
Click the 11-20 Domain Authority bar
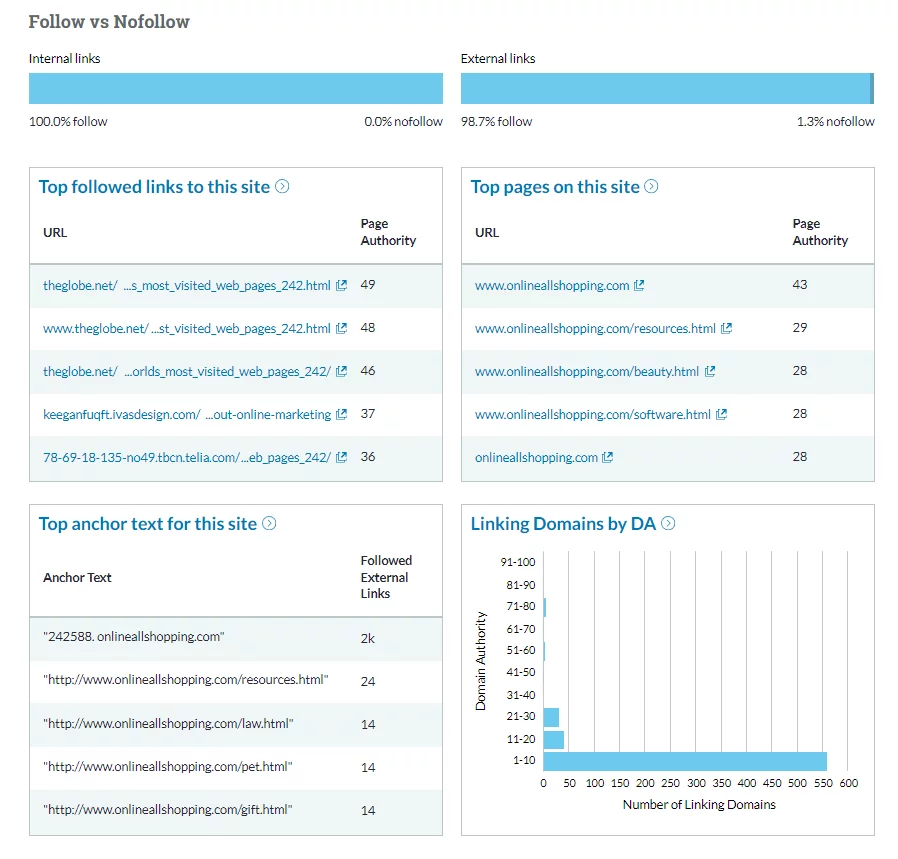[x=553, y=739]
